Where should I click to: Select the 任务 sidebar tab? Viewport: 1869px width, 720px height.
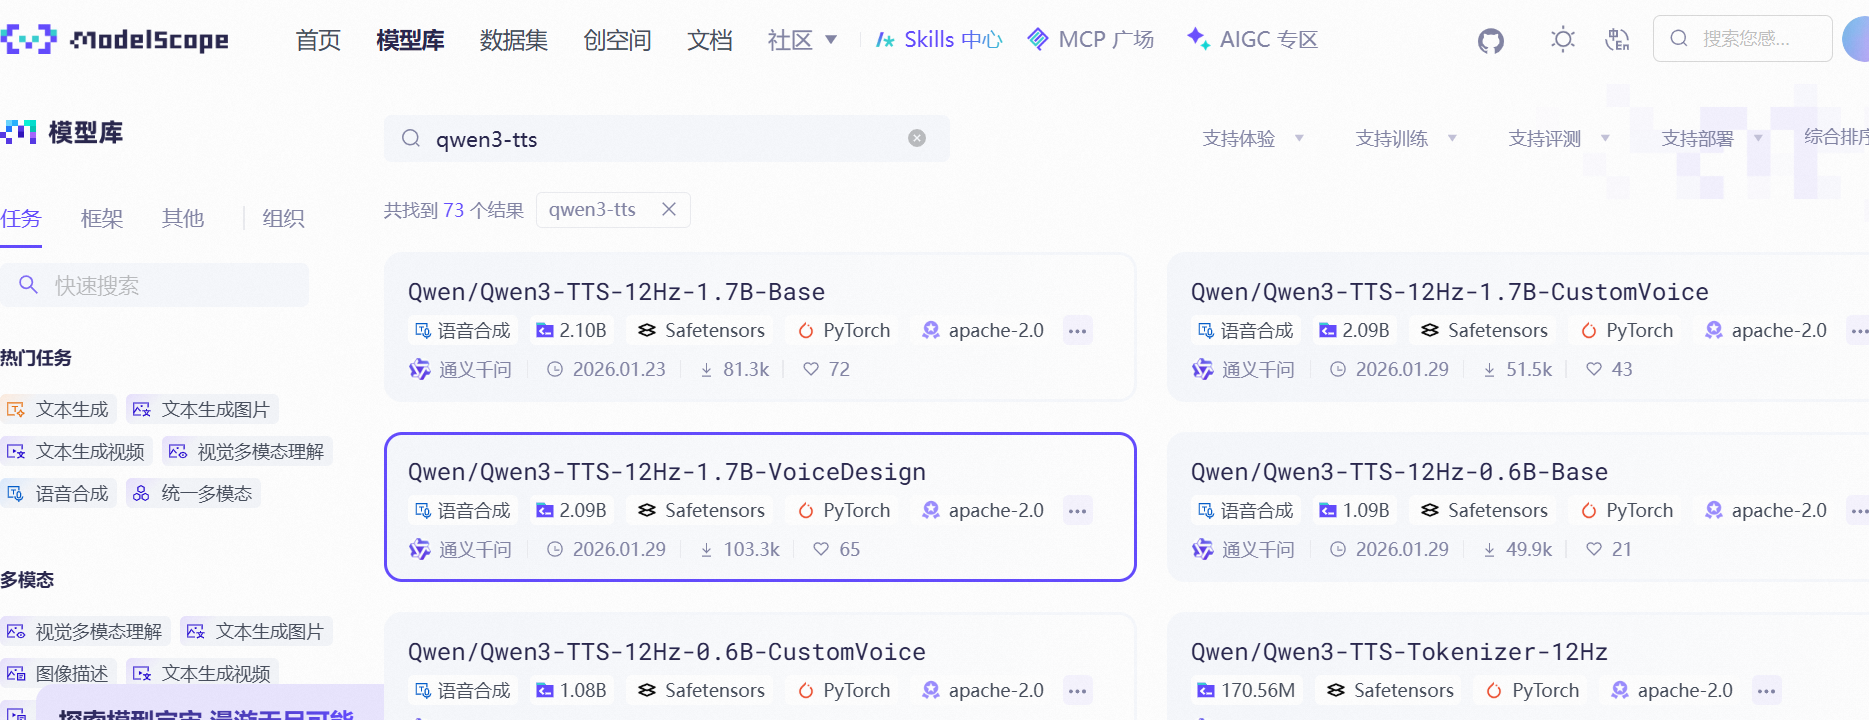click(21, 218)
